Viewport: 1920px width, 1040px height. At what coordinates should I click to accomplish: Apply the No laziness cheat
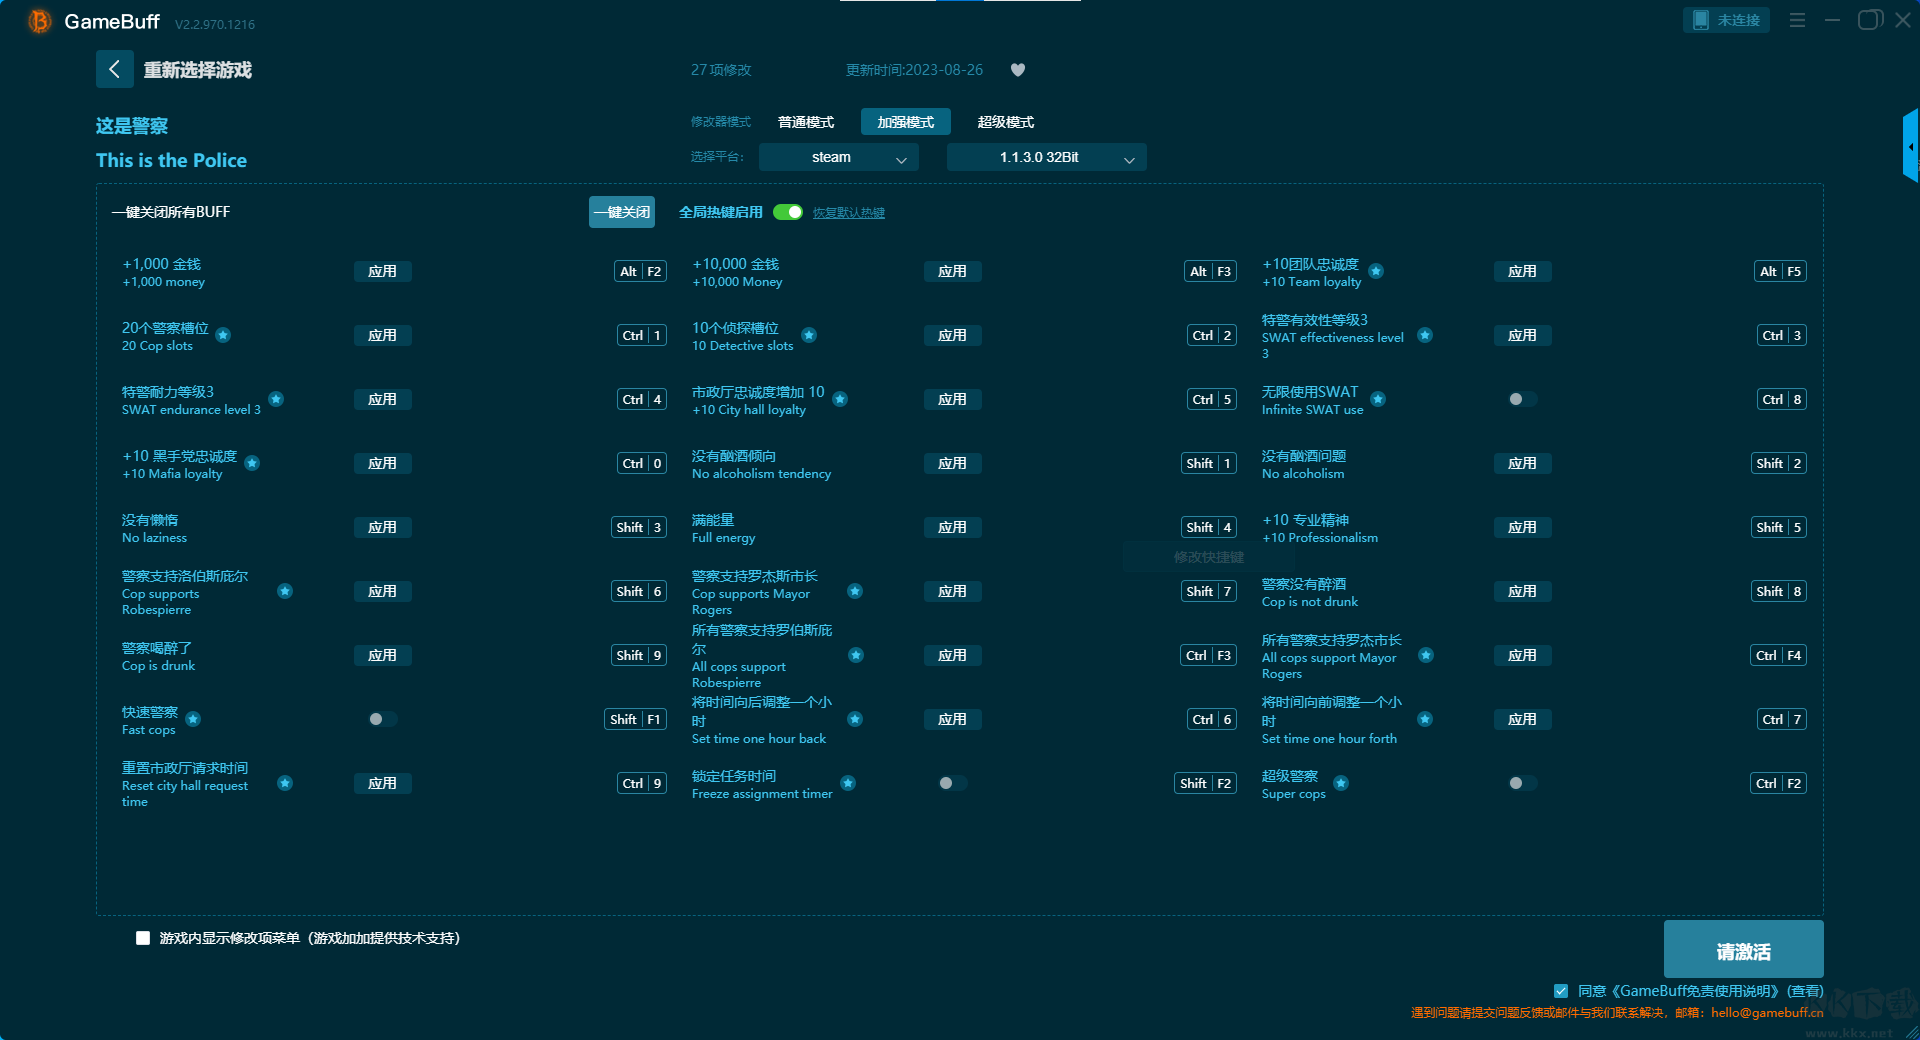point(382,527)
